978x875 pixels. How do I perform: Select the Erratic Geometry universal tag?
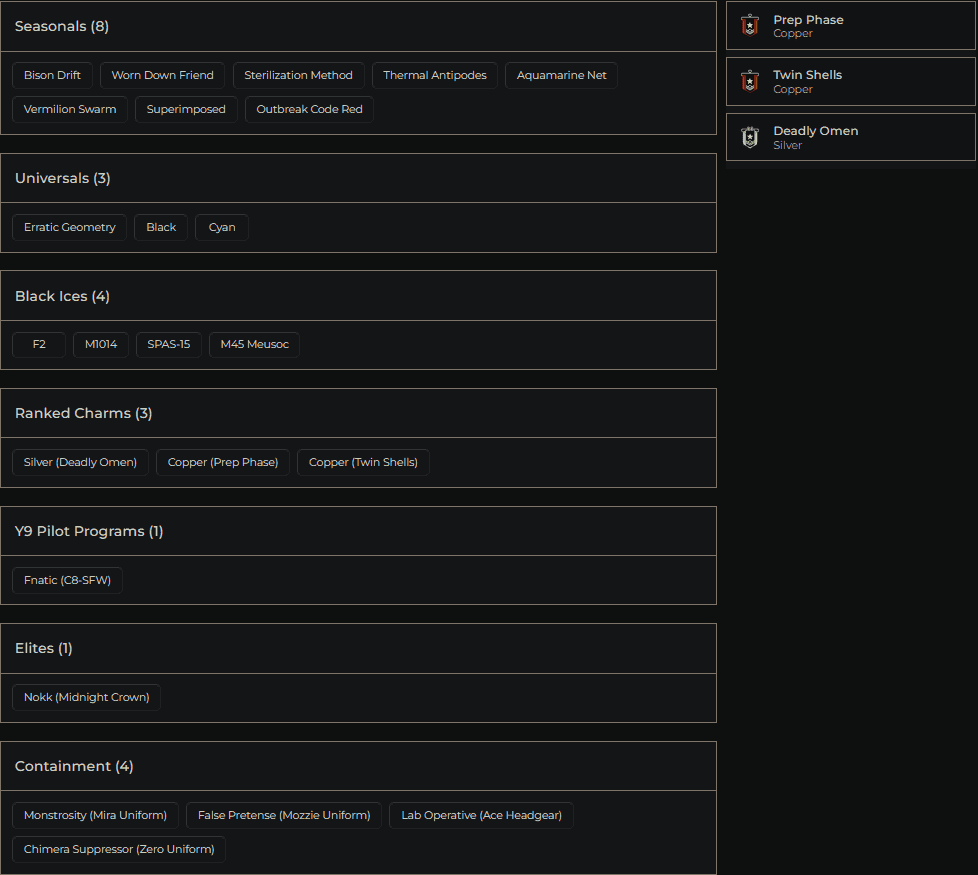pyautogui.click(x=70, y=227)
